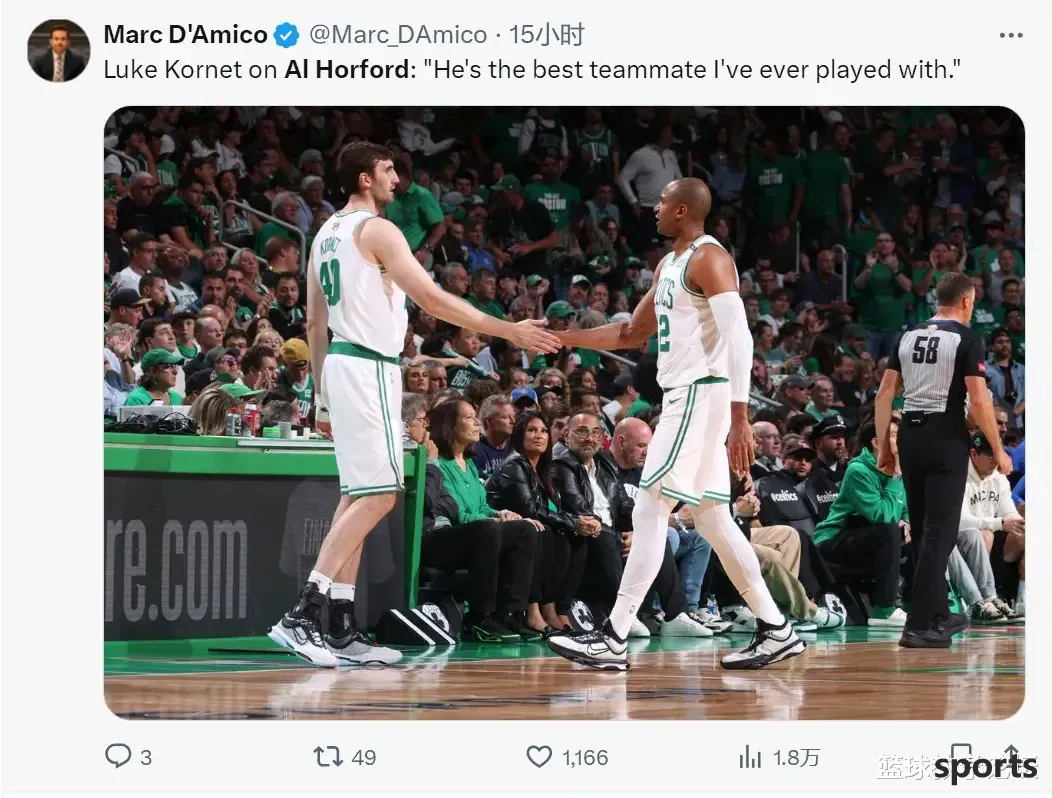This screenshot has height=798, width=1052.
Task: Click the bookmark icon
Action: tap(961, 756)
